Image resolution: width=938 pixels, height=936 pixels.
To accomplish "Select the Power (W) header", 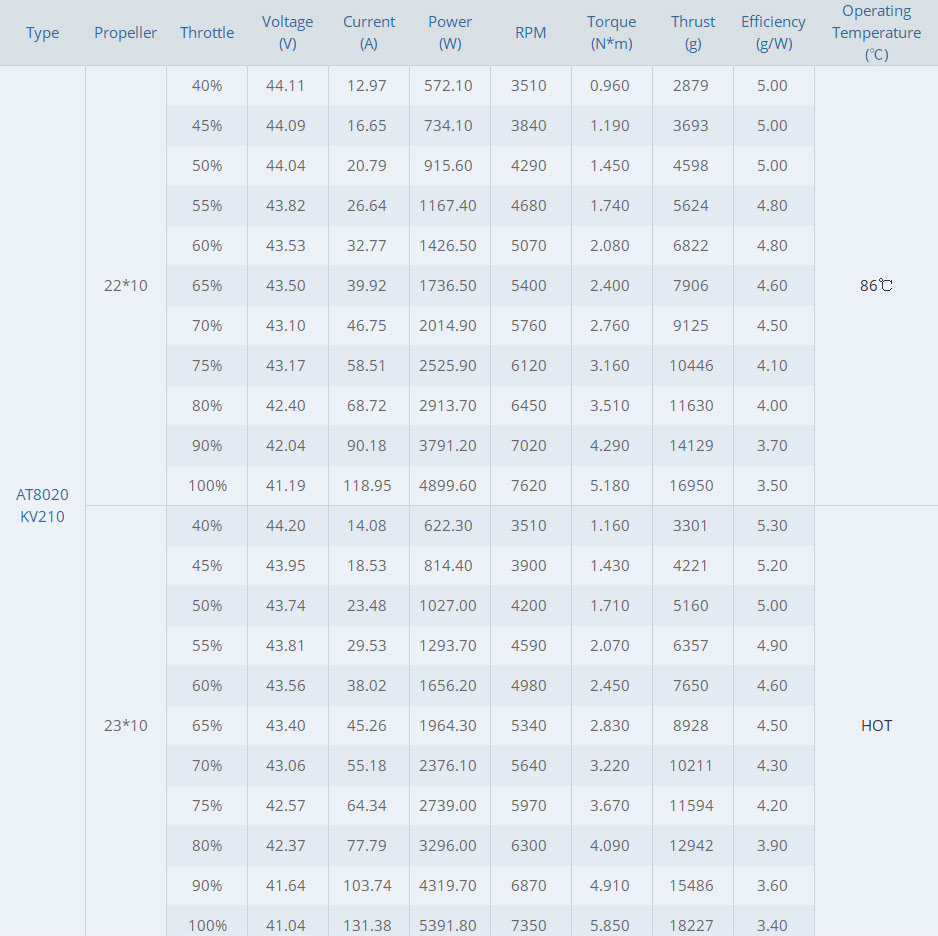I will click(x=450, y=33).
